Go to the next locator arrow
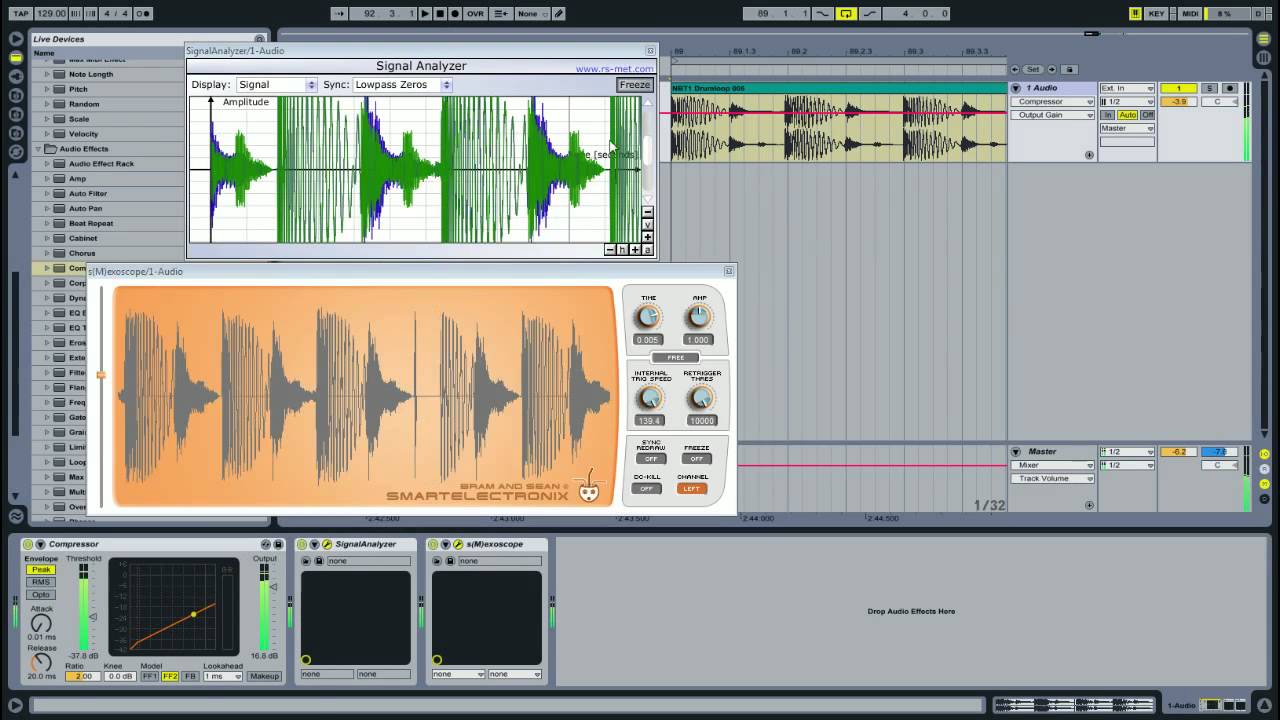This screenshot has height=720, width=1280. pyautogui.click(x=1051, y=69)
